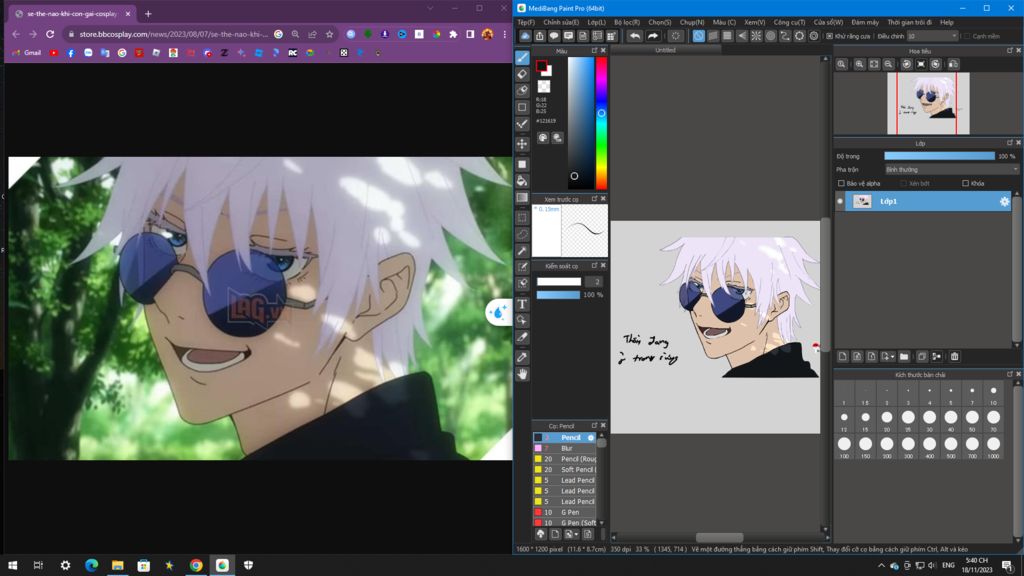1024x576 pixels.
Task: Open the Điều chỉnh correction dropdown
Action: 932,36
